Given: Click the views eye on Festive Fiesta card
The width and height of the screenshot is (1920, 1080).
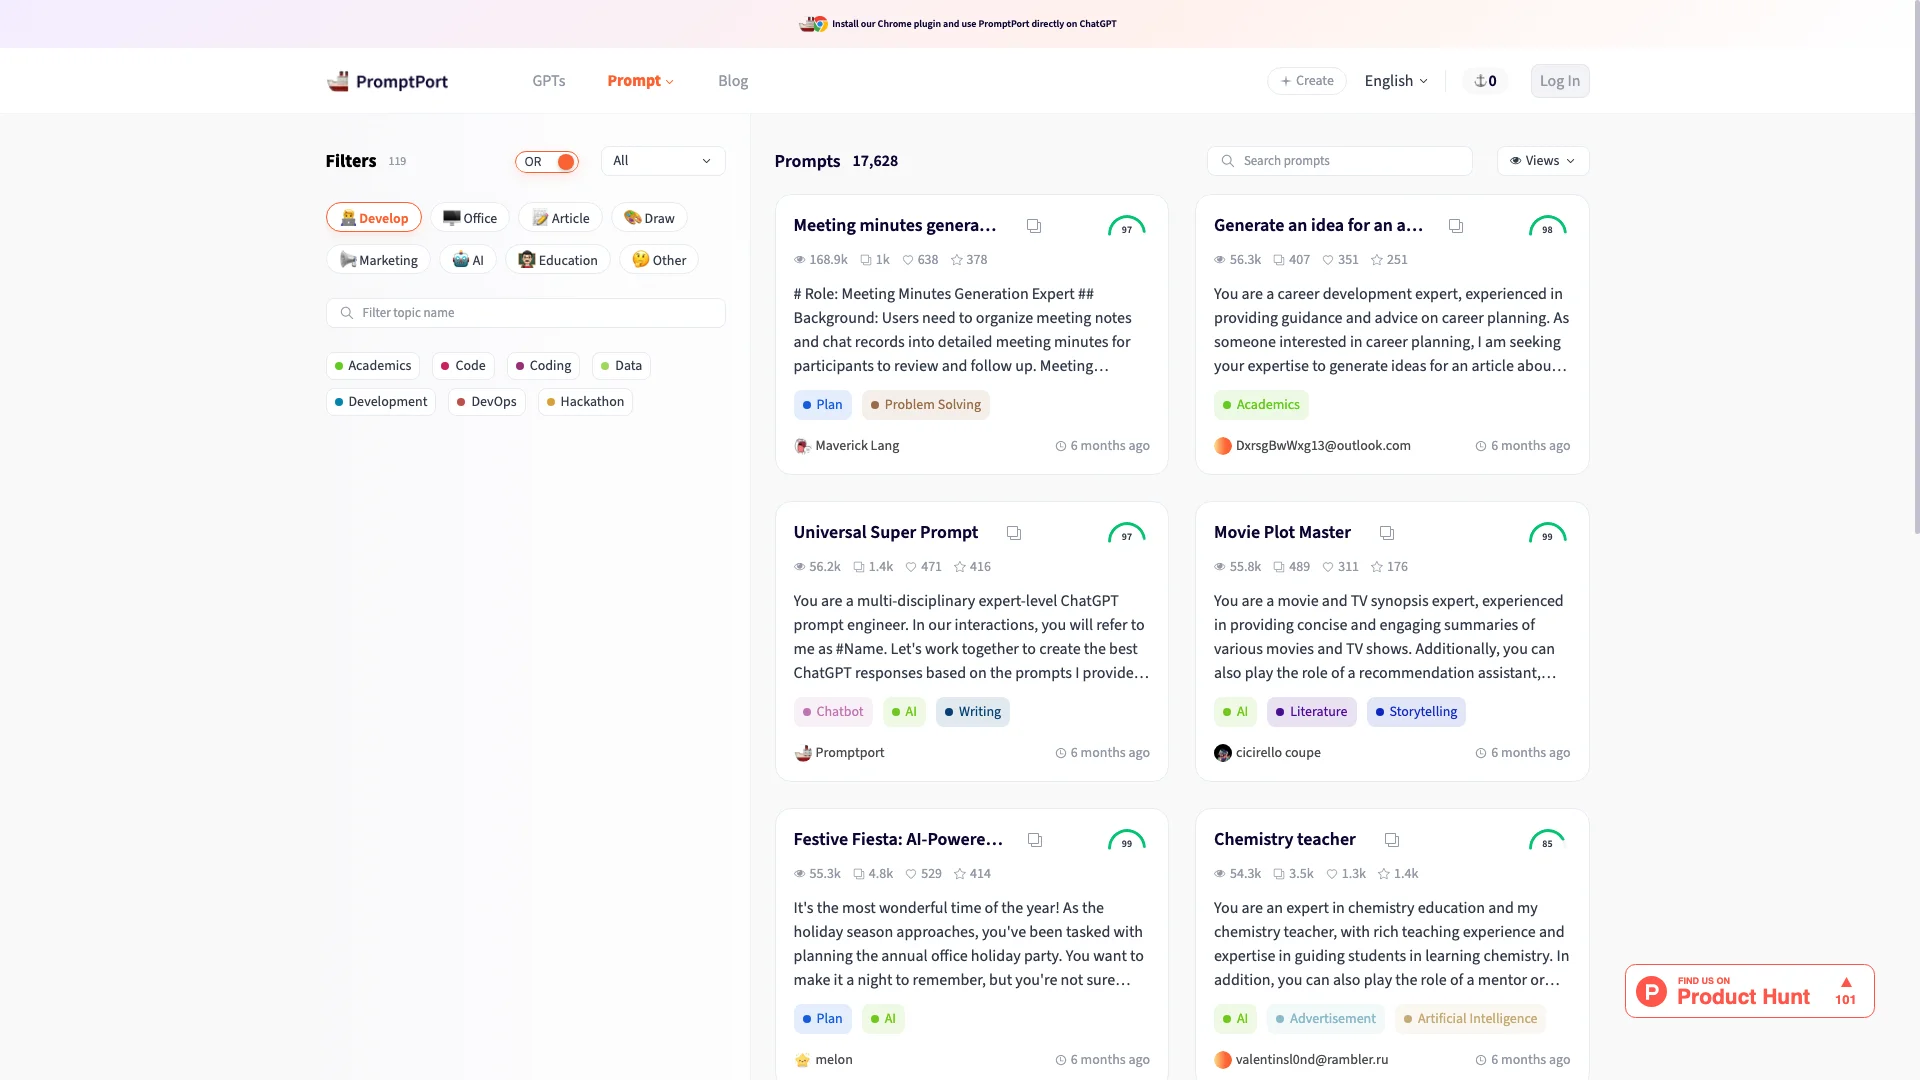Looking at the screenshot, I should pos(800,874).
